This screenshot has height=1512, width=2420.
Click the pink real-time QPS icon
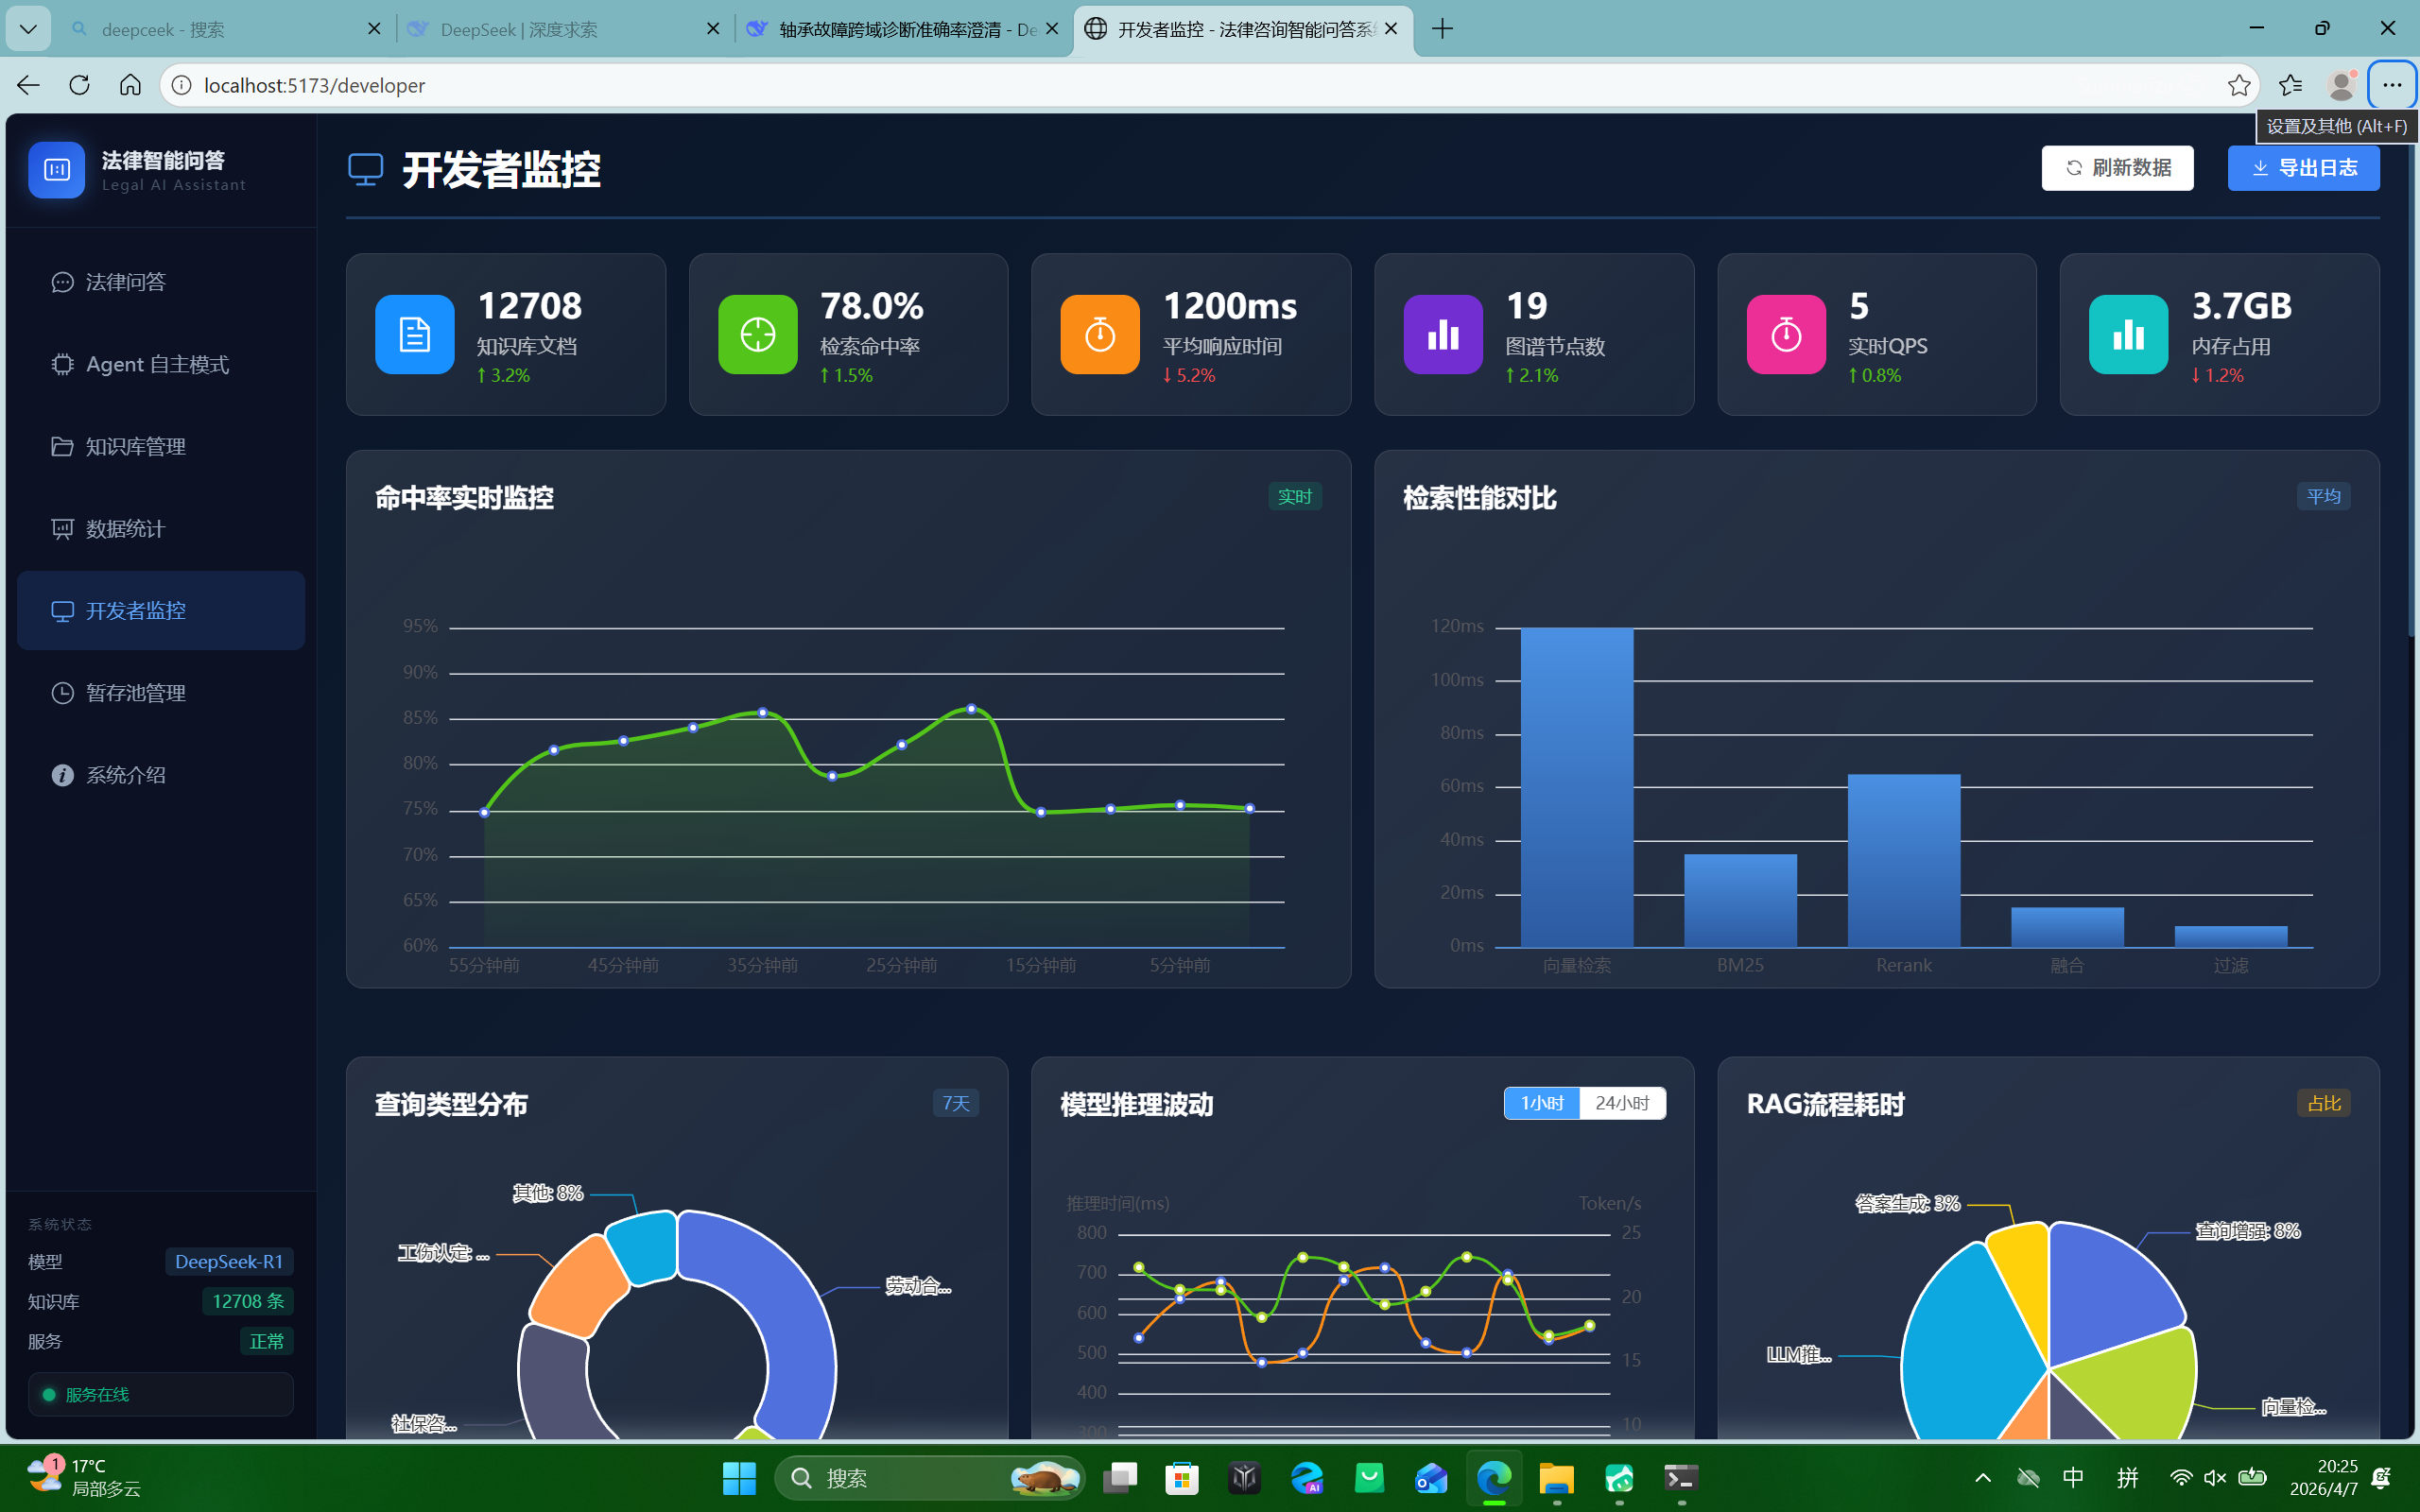pos(1785,334)
